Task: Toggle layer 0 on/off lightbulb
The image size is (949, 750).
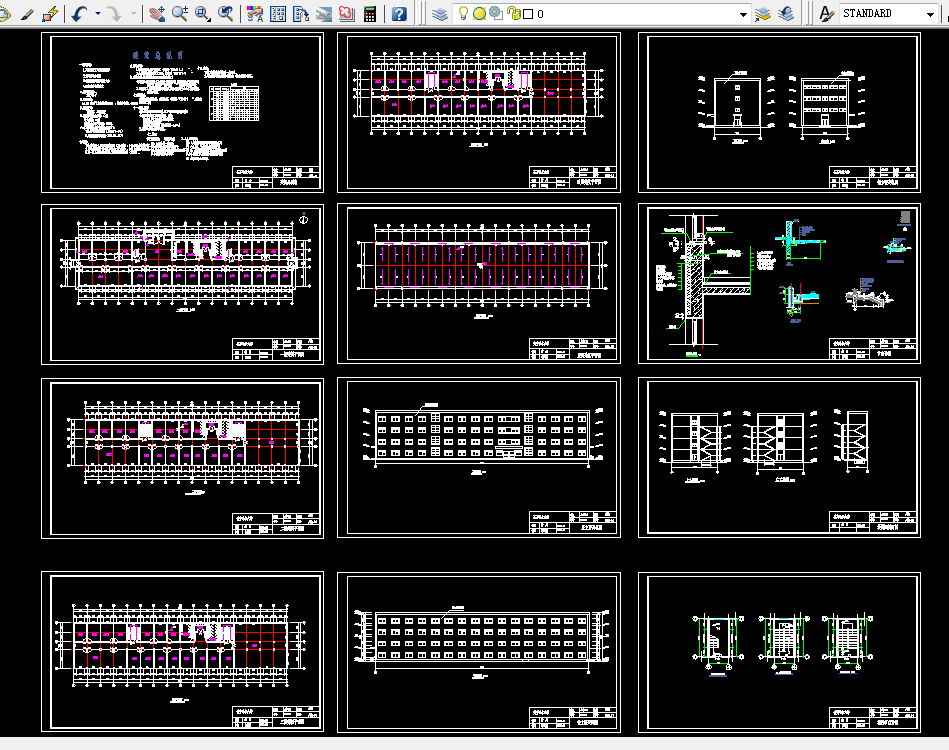Action: click(463, 13)
